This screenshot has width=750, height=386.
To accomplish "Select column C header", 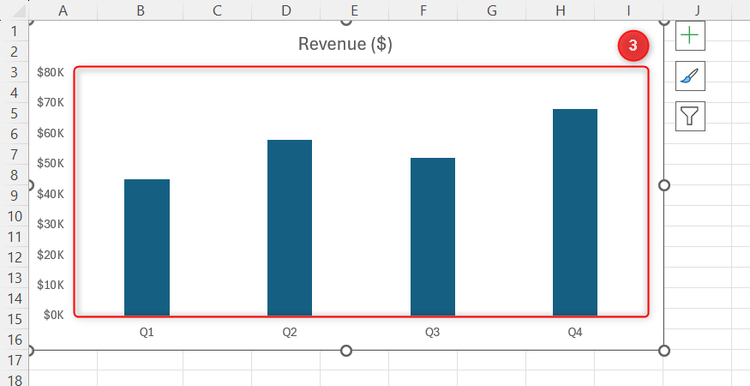I will pyautogui.click(x=217, y=10).
